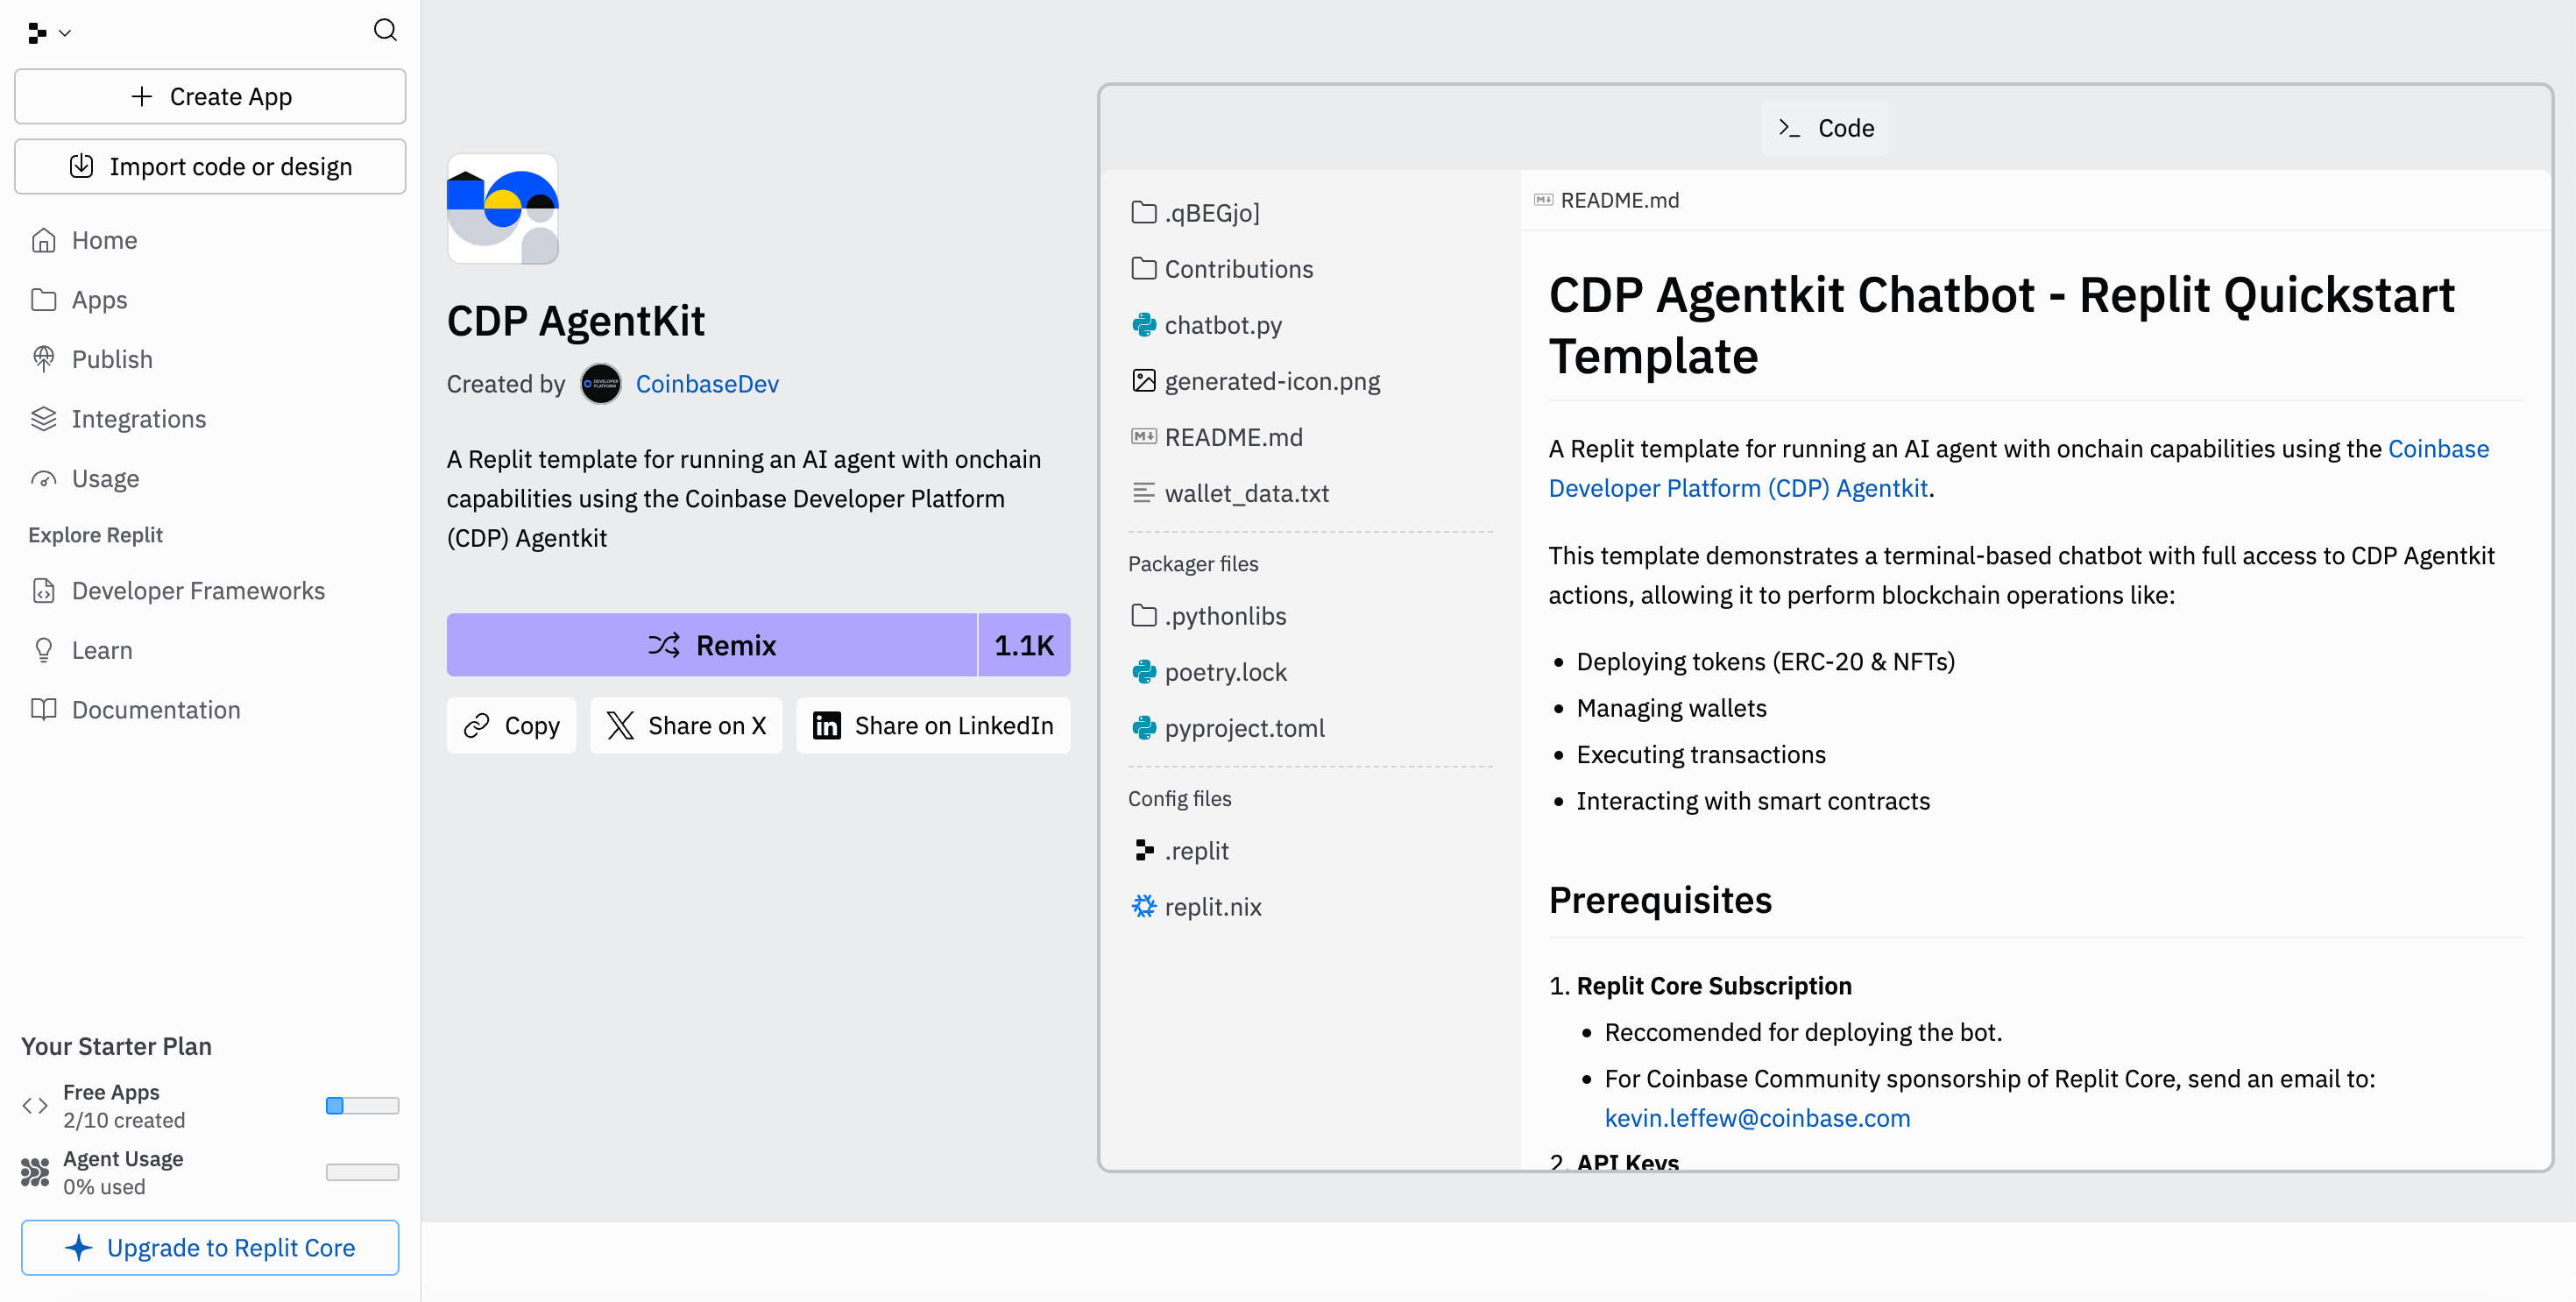Expand the Contributions folder
The height and width of the screenshot is (1302, 2576).
1237,269
